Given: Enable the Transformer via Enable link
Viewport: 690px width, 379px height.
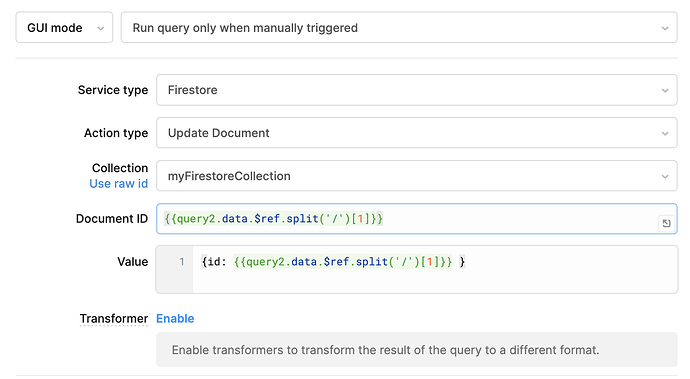Looking at the screenshot, I should [175, 318].
